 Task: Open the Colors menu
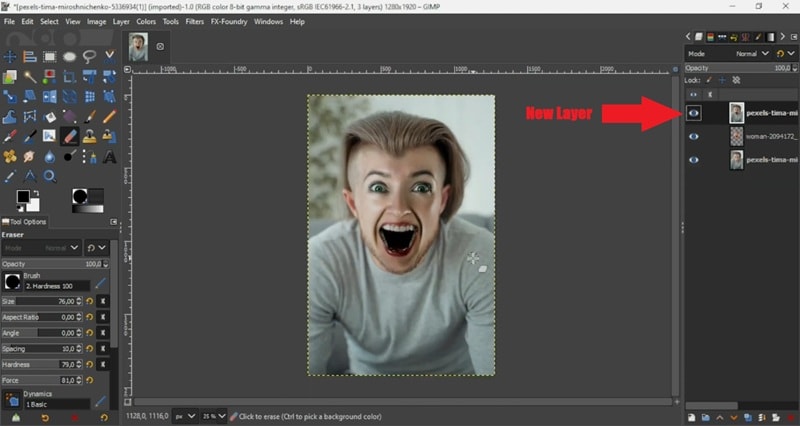point(146,21)
